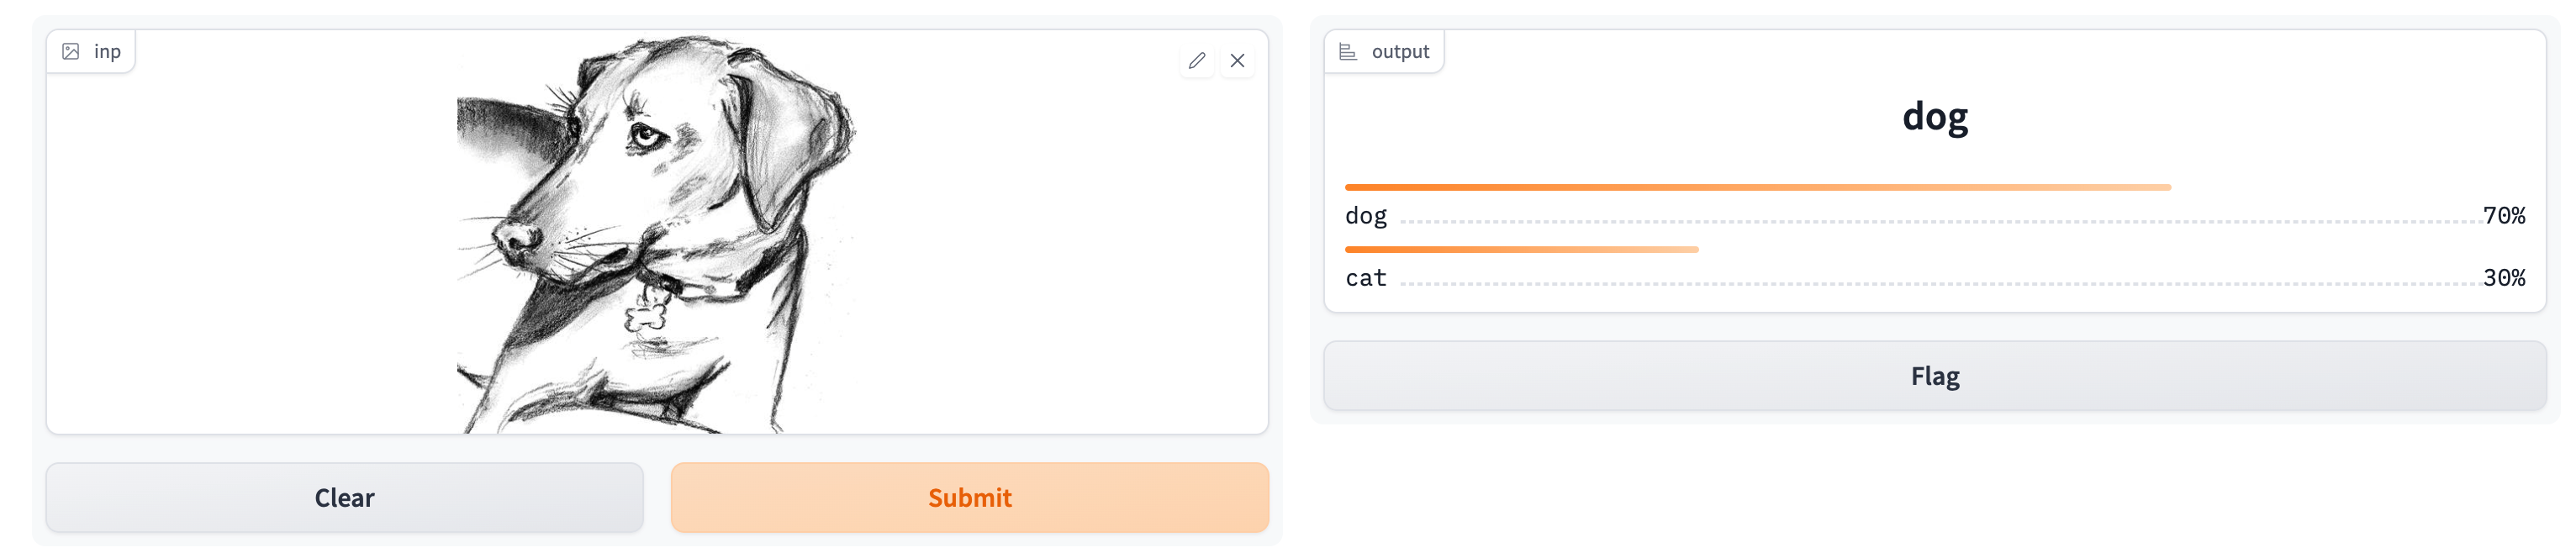Viewport: 2576px width, 553px height.
Task: Select the dog label in the results list
Action: tap(1366, 217)
